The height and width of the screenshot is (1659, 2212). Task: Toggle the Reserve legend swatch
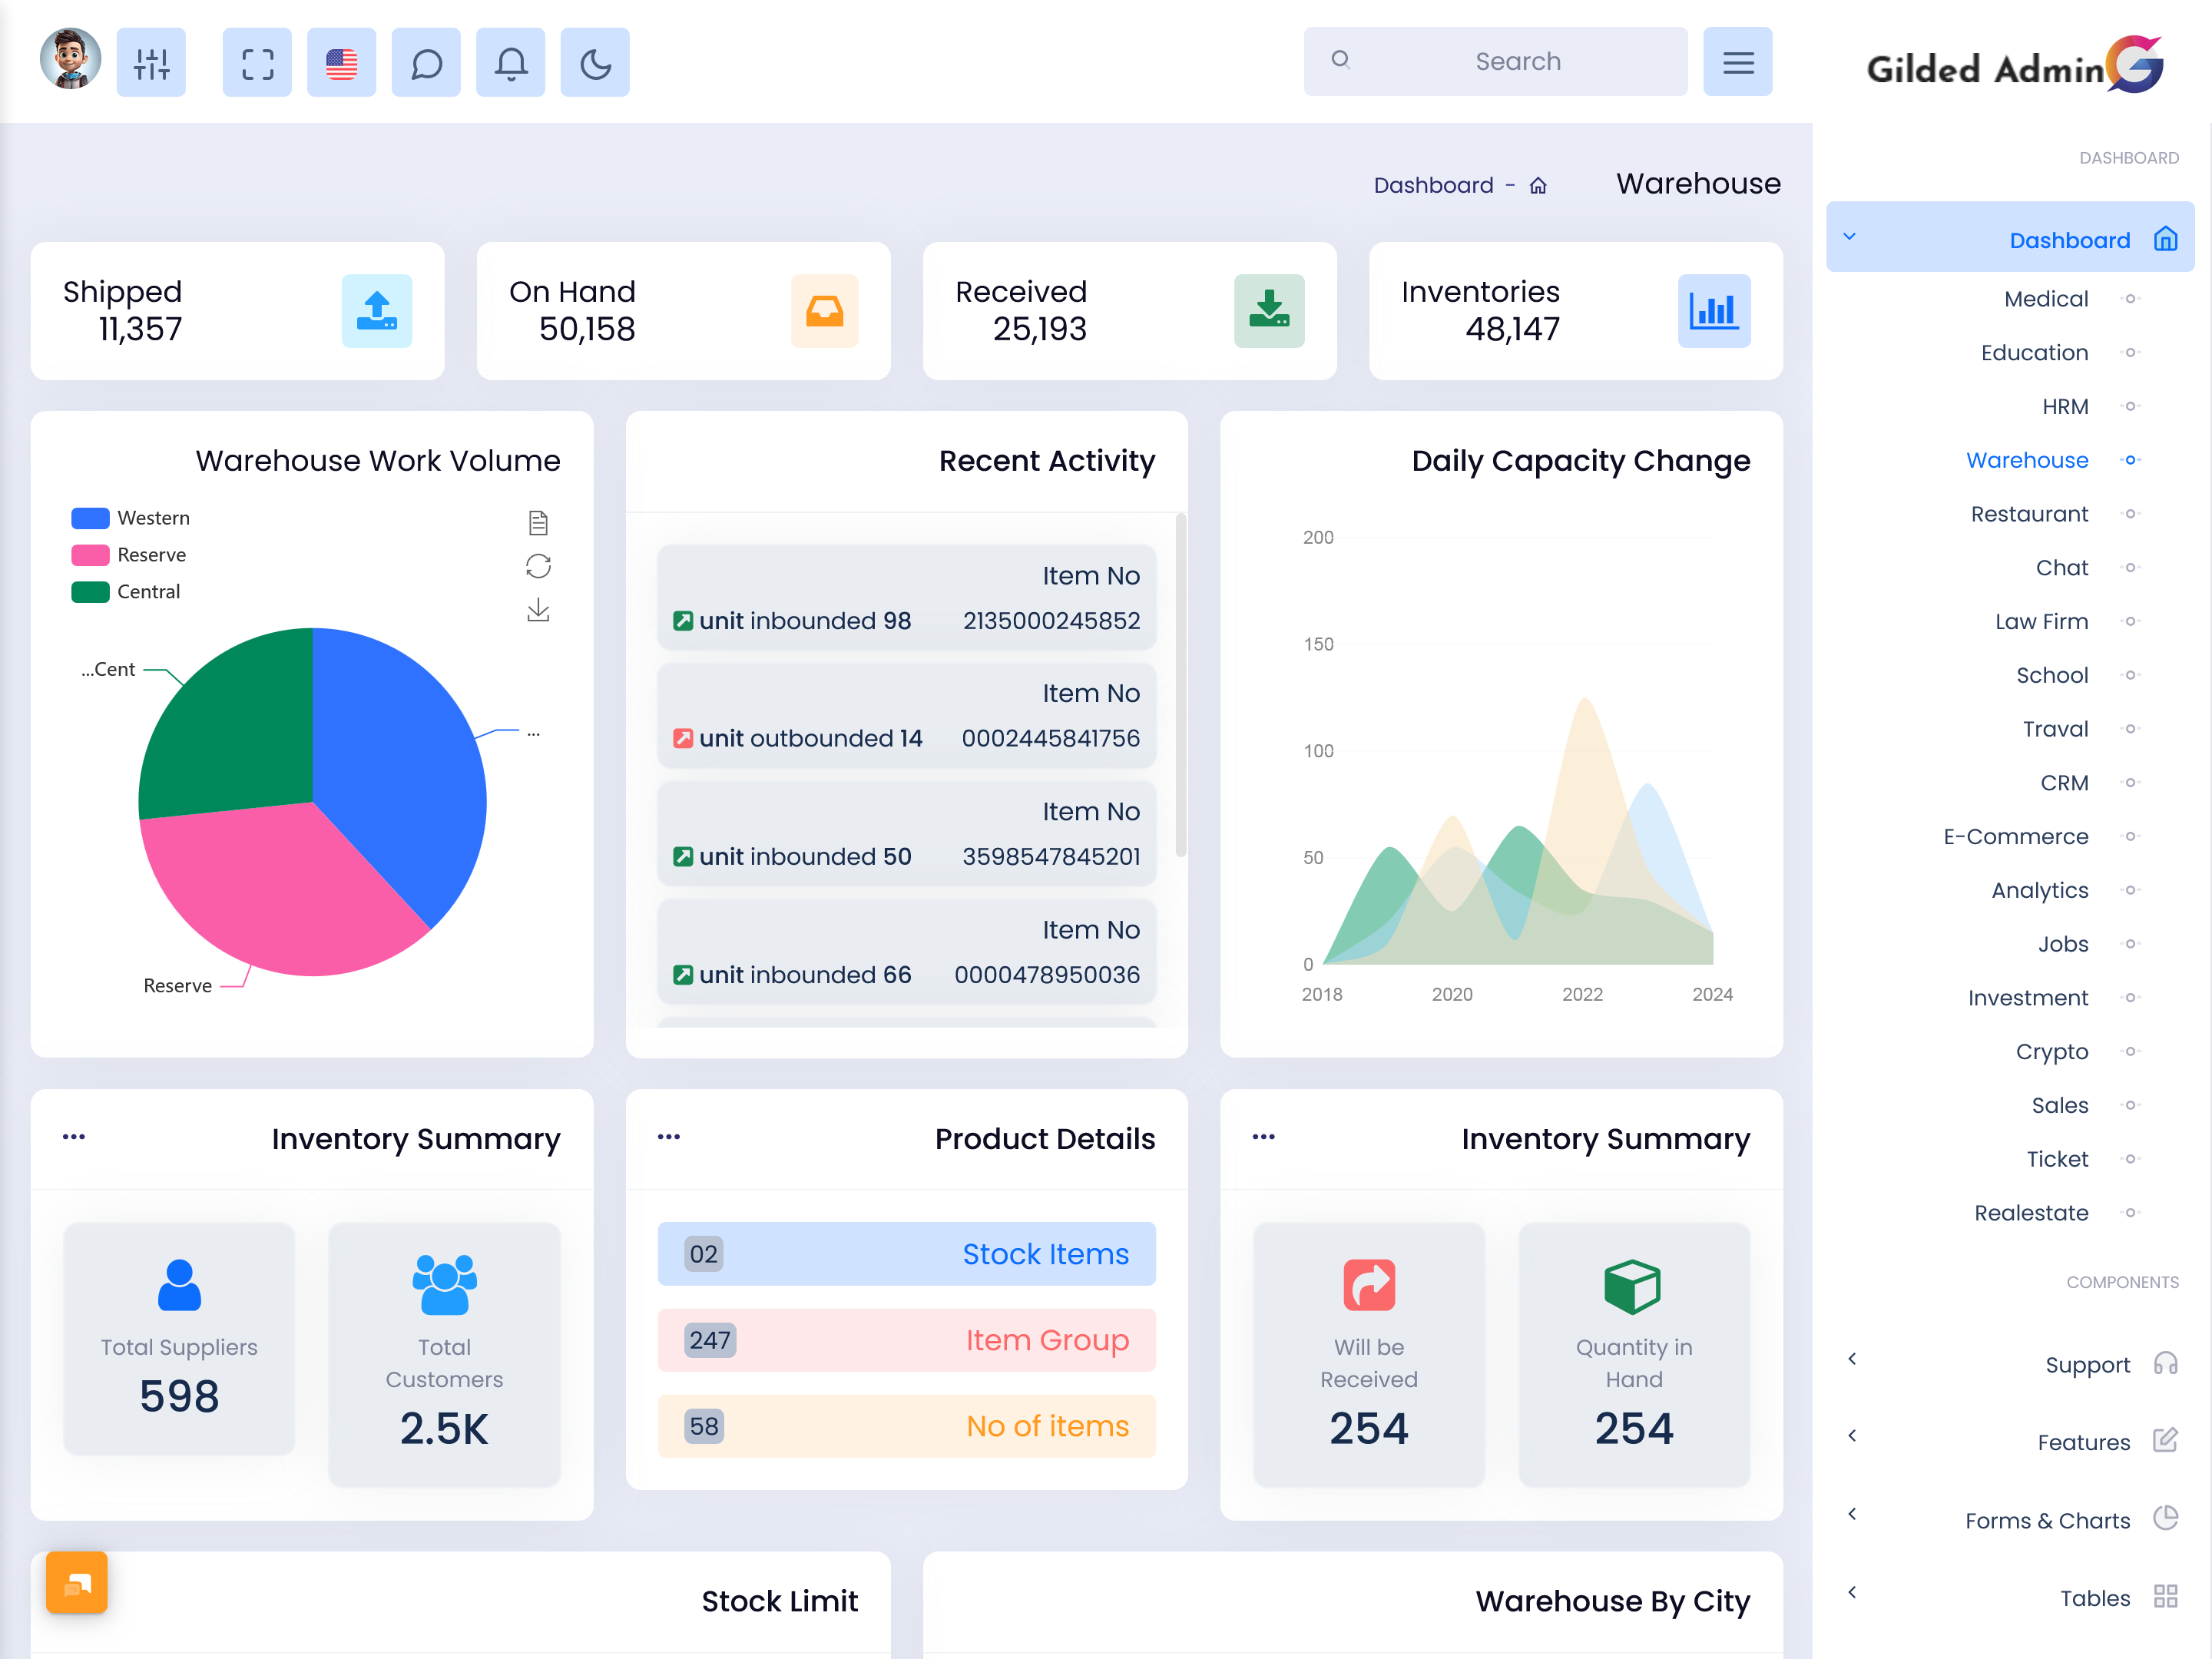[x=90, y=555]
